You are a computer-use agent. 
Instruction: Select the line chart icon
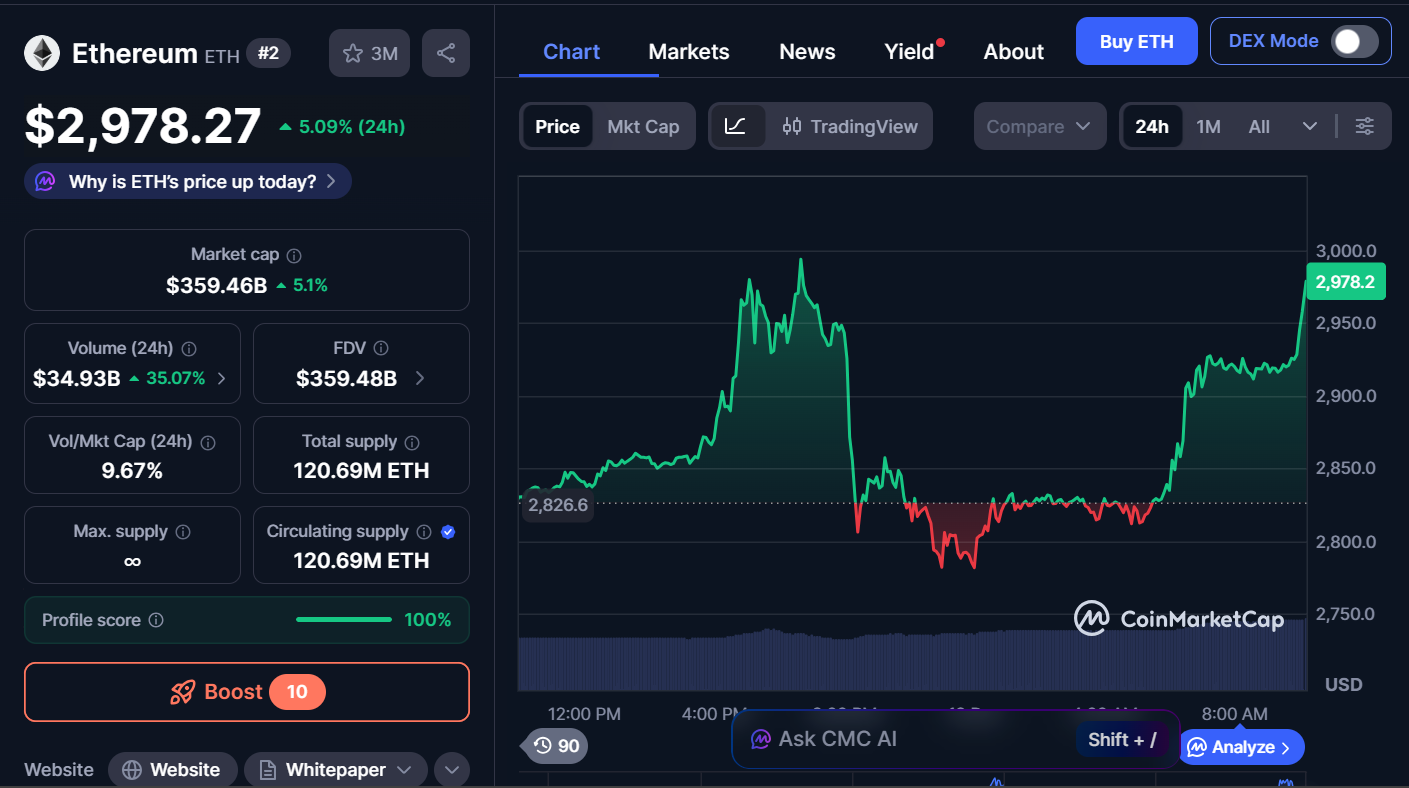tap(738, 126)
